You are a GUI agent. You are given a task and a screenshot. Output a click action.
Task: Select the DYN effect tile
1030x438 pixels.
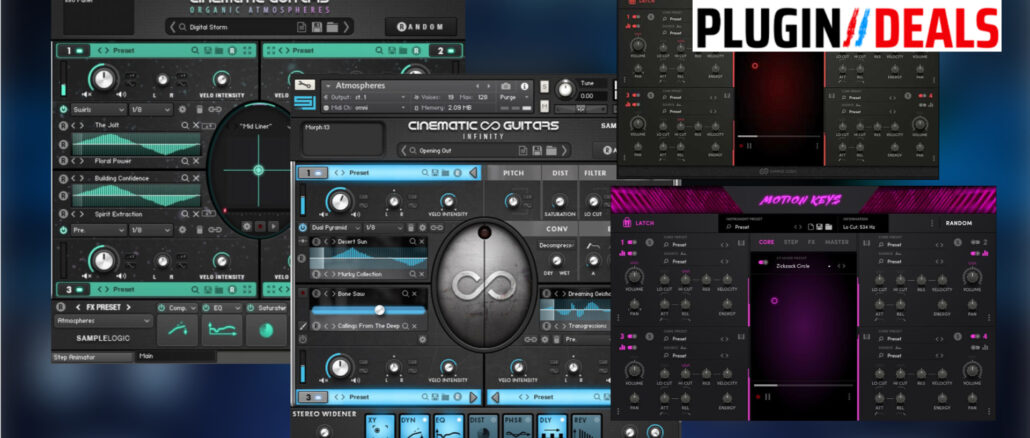tap(414, 427)
